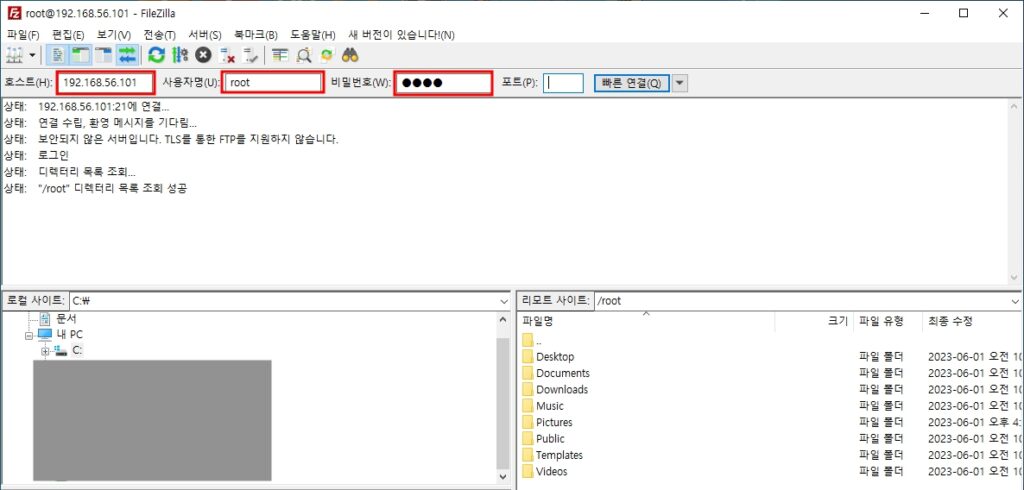Select the Downloads remote folder
1024x490 pixels.
[562, 389]
